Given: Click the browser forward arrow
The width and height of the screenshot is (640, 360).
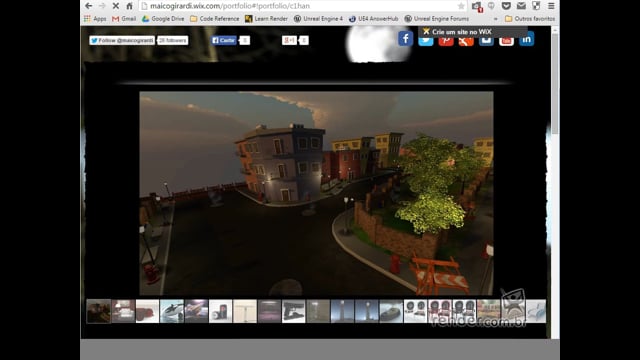Looking at the screenshot, I should pyautogui.click(x=102, y=6).
